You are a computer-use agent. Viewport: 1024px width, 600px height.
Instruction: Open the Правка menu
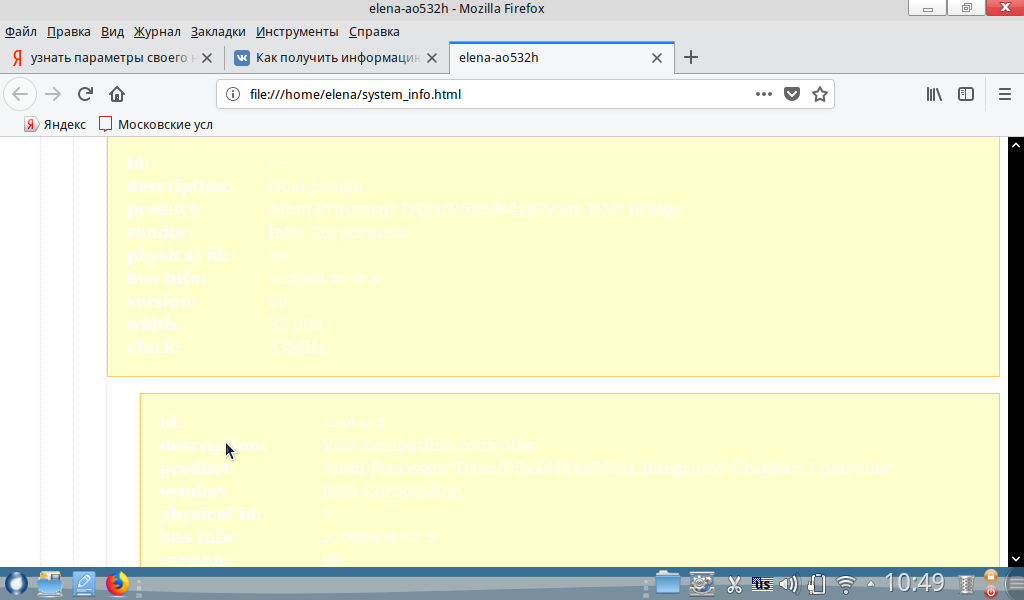coord(69,31)
